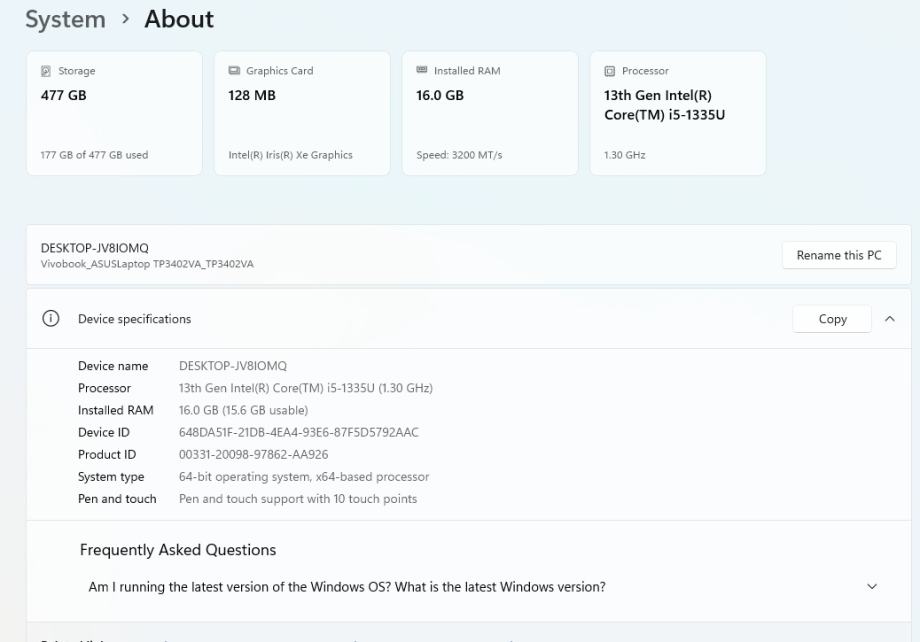
Task: Click the Rename this PC button
Action: (839, 255)
